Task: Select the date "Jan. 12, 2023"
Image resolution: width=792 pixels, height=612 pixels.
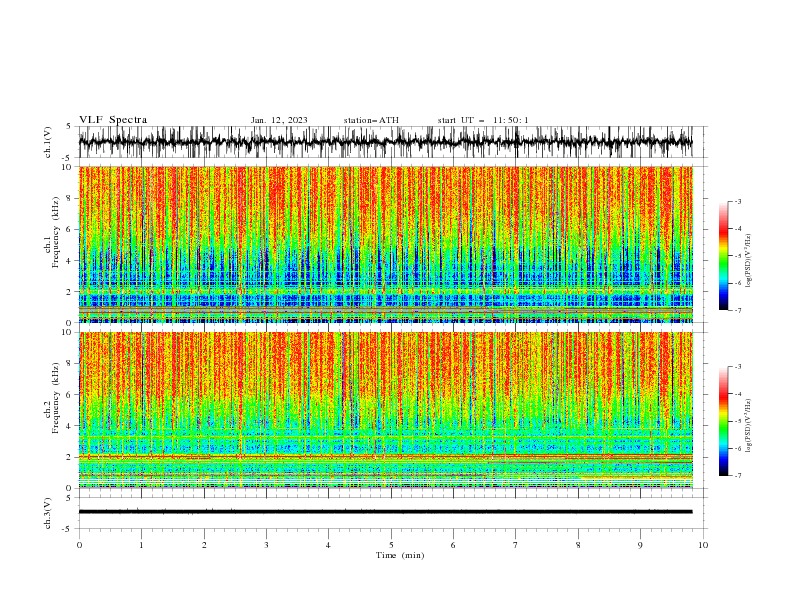Action: (x=279, y=120)
